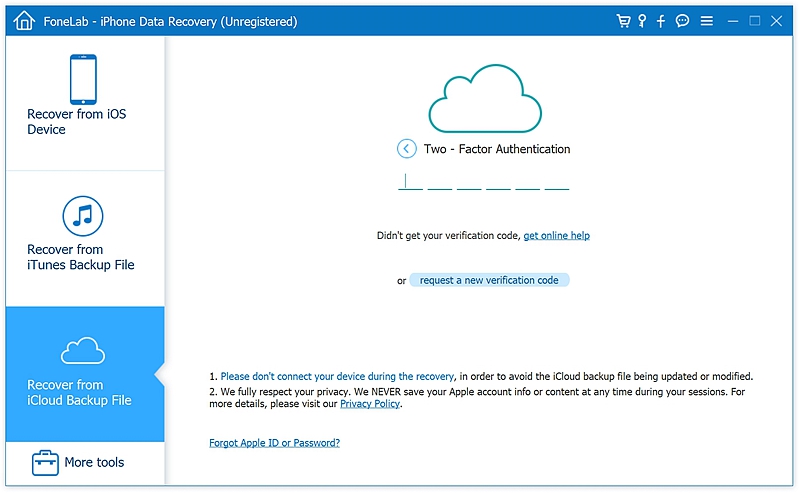The height and width of the screenshot is (493, 800).
Task: Click the phone icon for iOS Device
Action: pos(83,79)
